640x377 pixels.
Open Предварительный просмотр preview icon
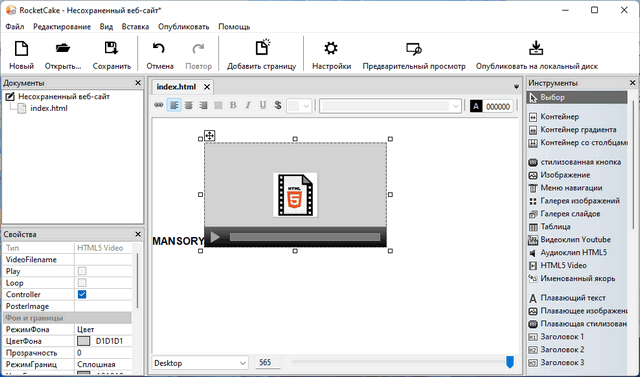tap(413, 49)
